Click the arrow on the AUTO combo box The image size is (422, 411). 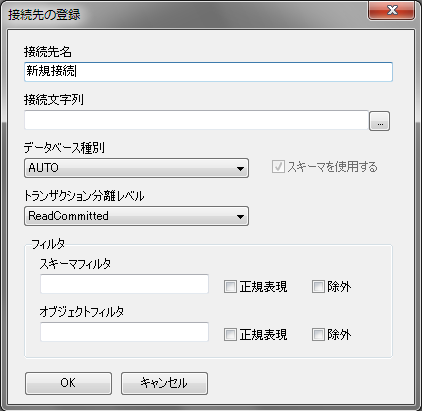240,168
